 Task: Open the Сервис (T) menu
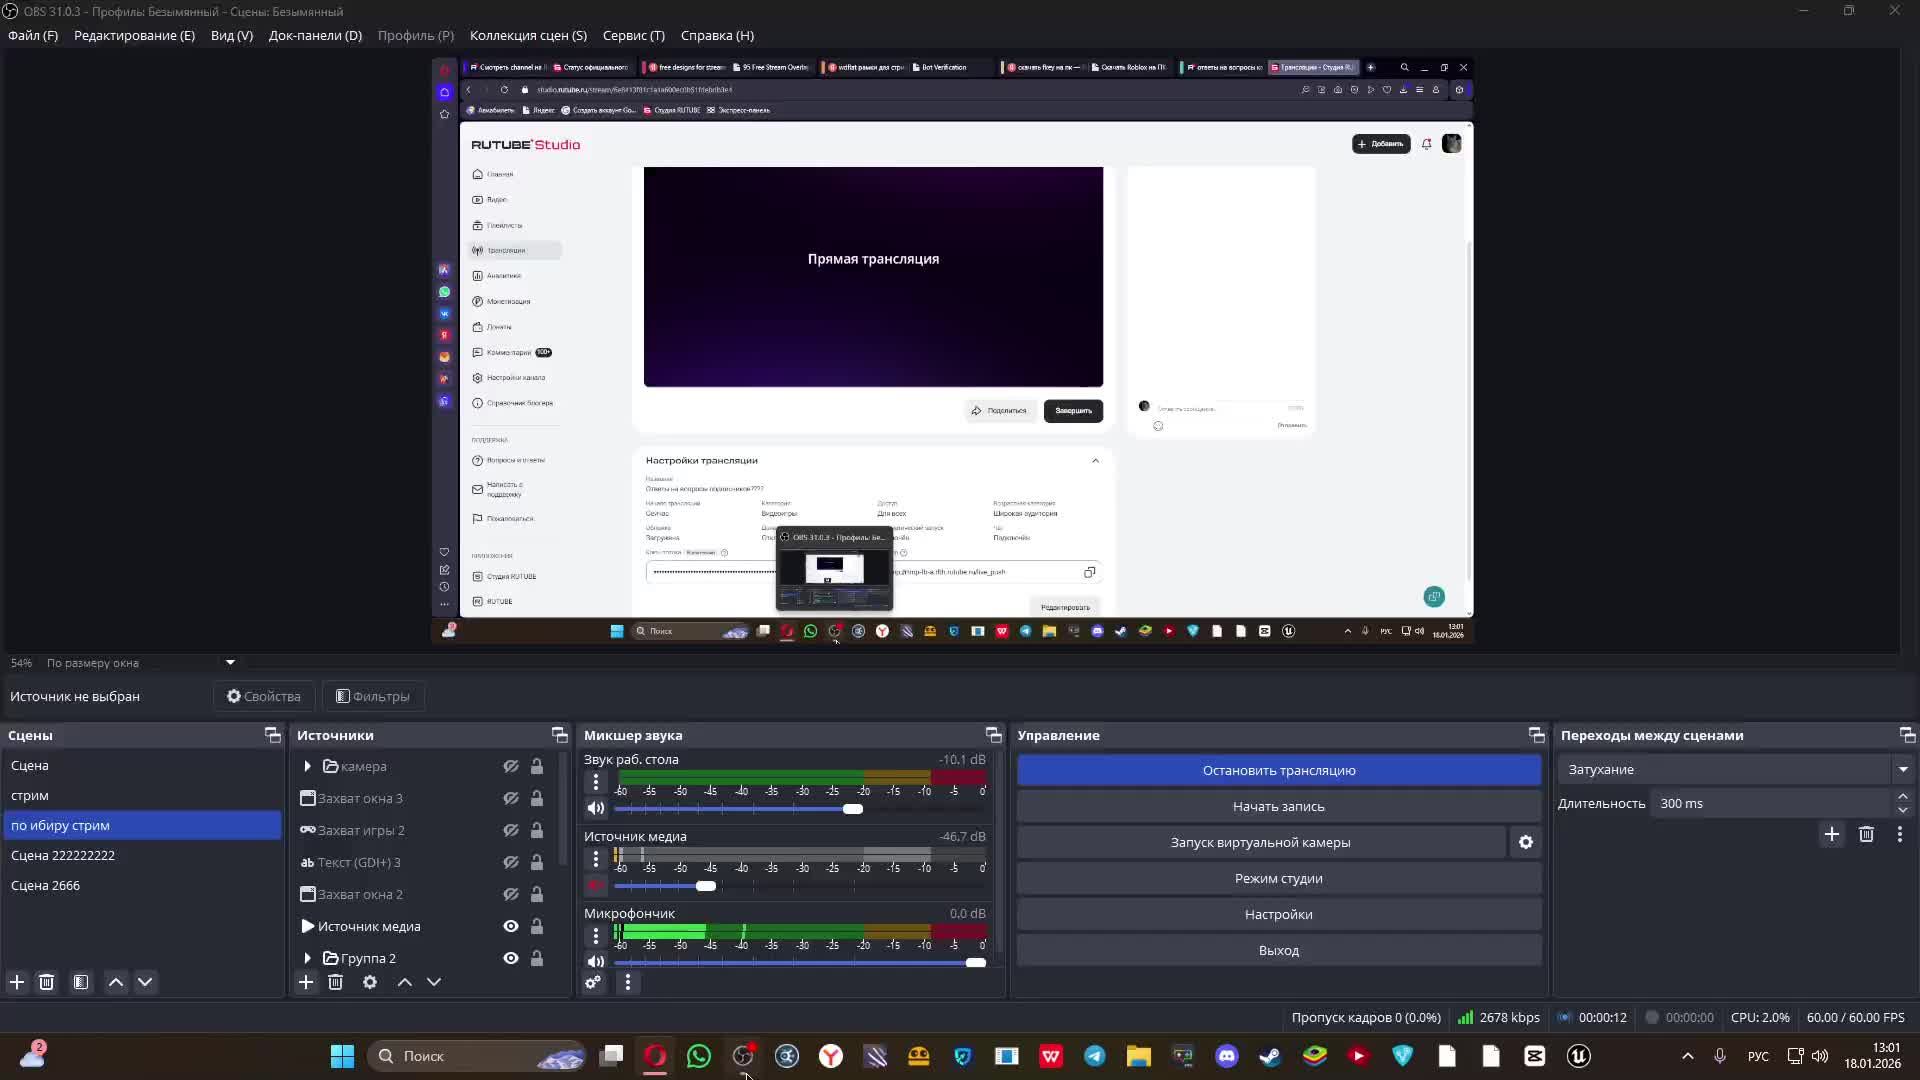click(x=633, y=35)
